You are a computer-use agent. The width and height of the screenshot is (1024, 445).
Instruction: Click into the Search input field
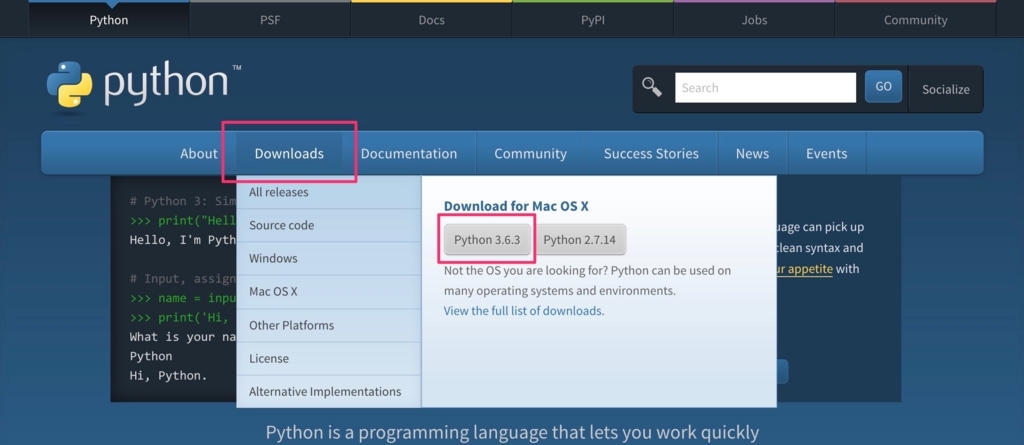(x=765, y=88)
